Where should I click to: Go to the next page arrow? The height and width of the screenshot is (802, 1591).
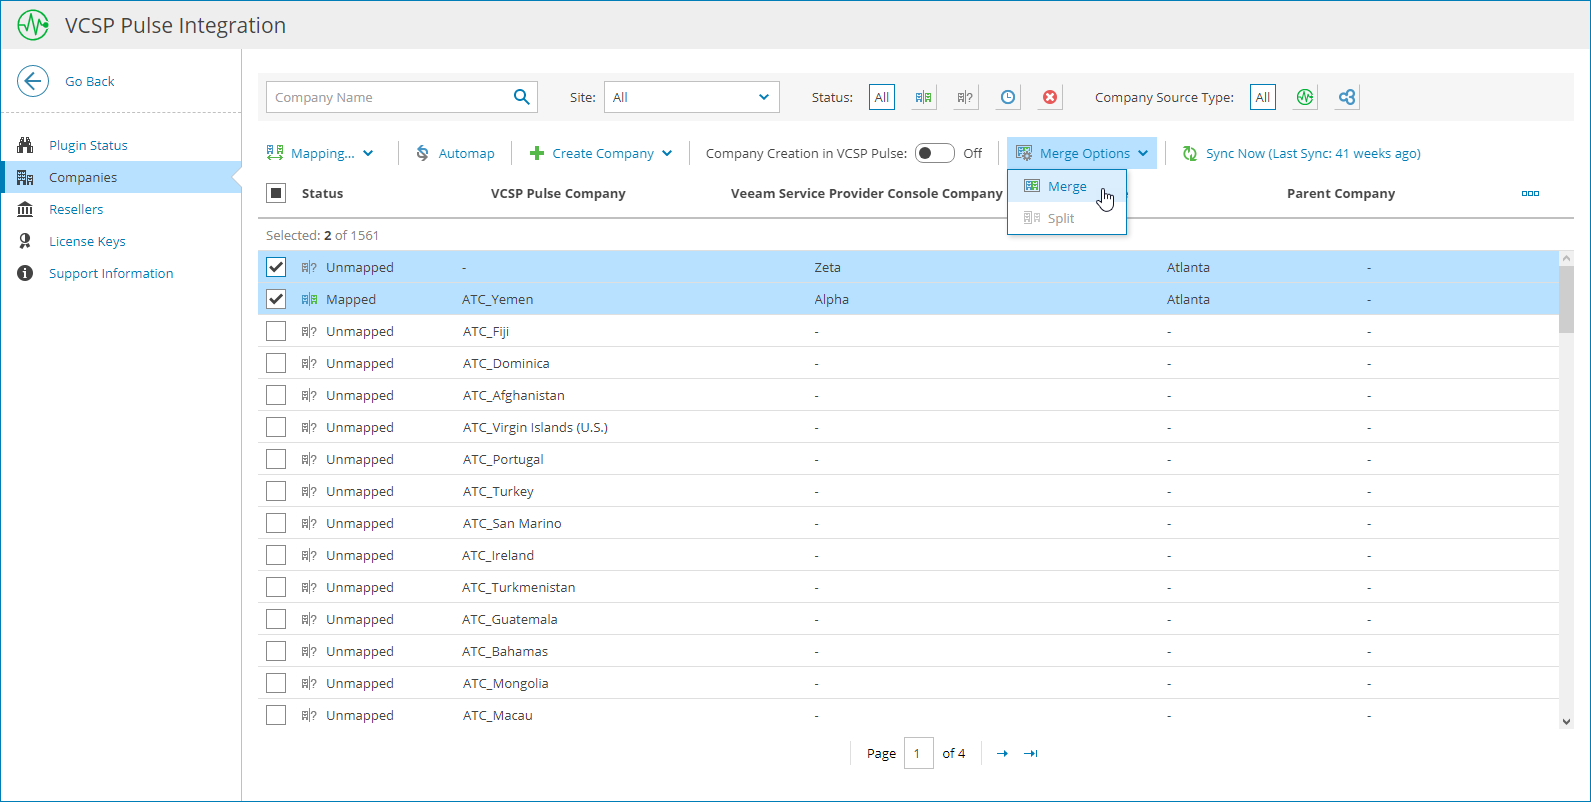[1002, 753]
